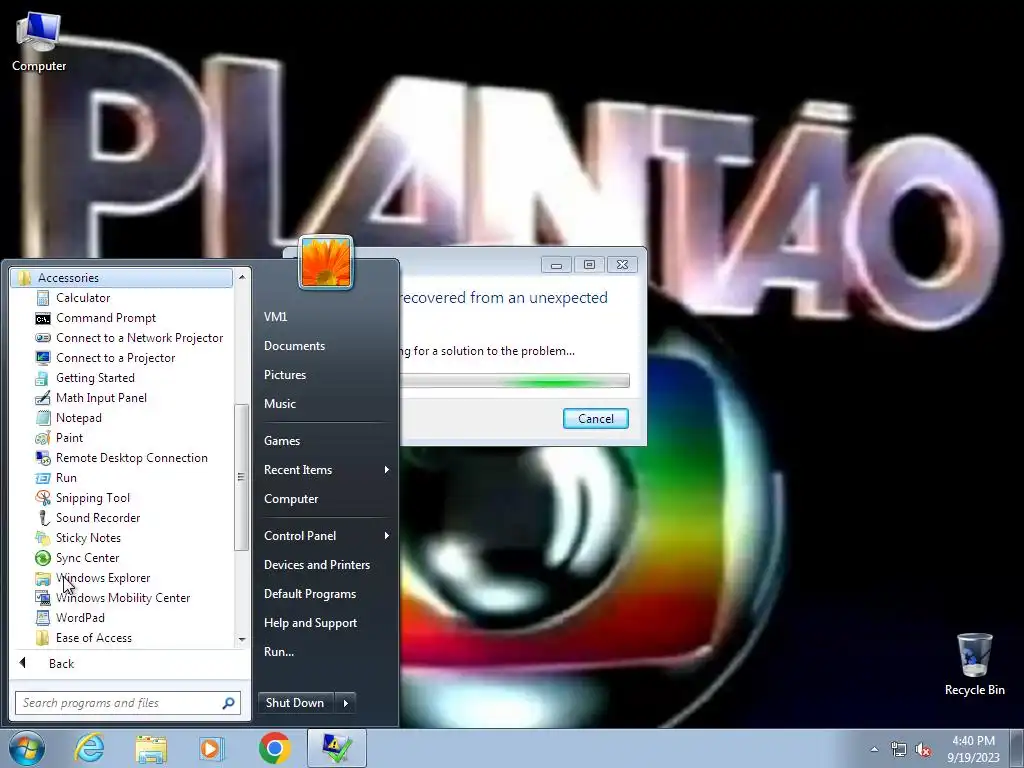Open the Shut Down options arrow

coord(345,703)
